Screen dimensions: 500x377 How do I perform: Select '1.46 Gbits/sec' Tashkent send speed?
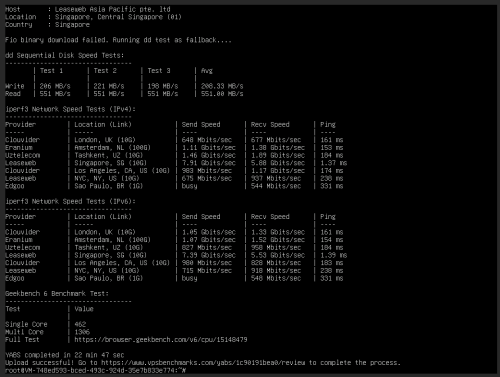209,155
